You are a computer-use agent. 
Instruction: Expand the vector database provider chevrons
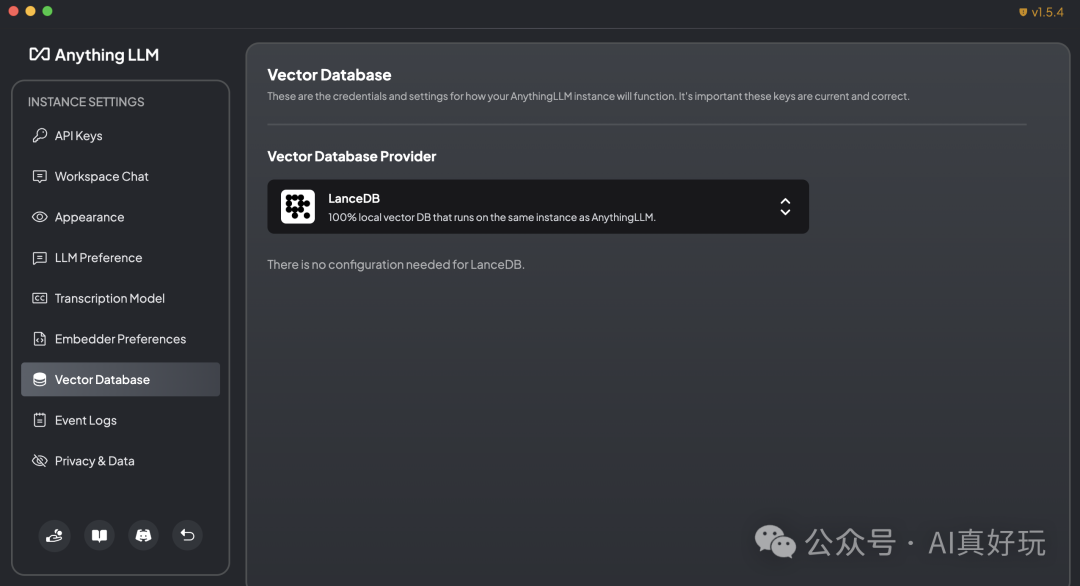785,207
